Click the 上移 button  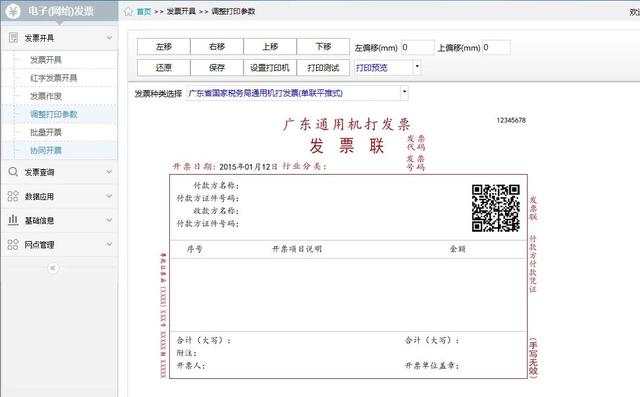pyautogui.click(x=270, y=47)
